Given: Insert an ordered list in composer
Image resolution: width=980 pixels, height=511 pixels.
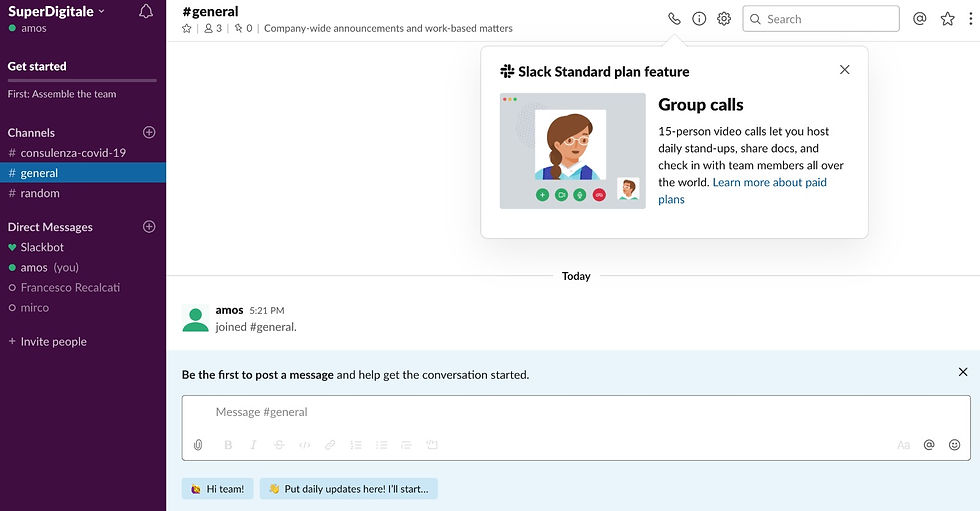Looking at the screenshot, I should [356, 445].
